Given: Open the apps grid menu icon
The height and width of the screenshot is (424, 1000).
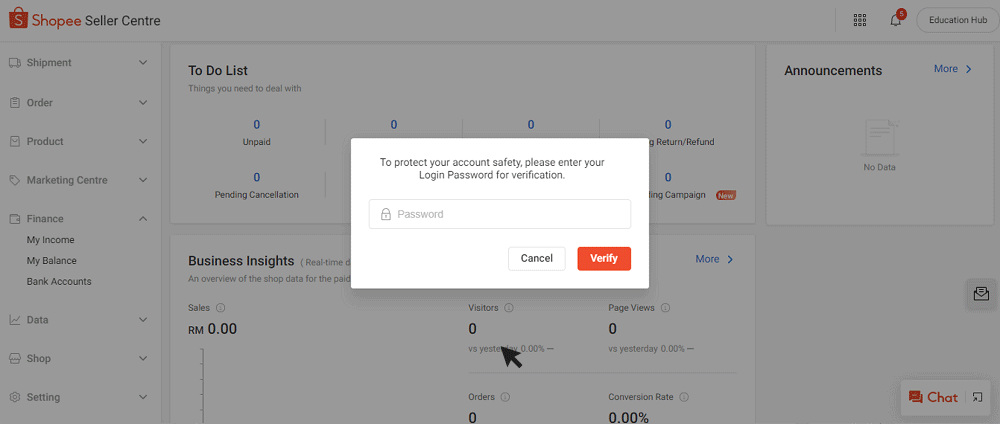Looking at the screenshot, I should point(860,20).
